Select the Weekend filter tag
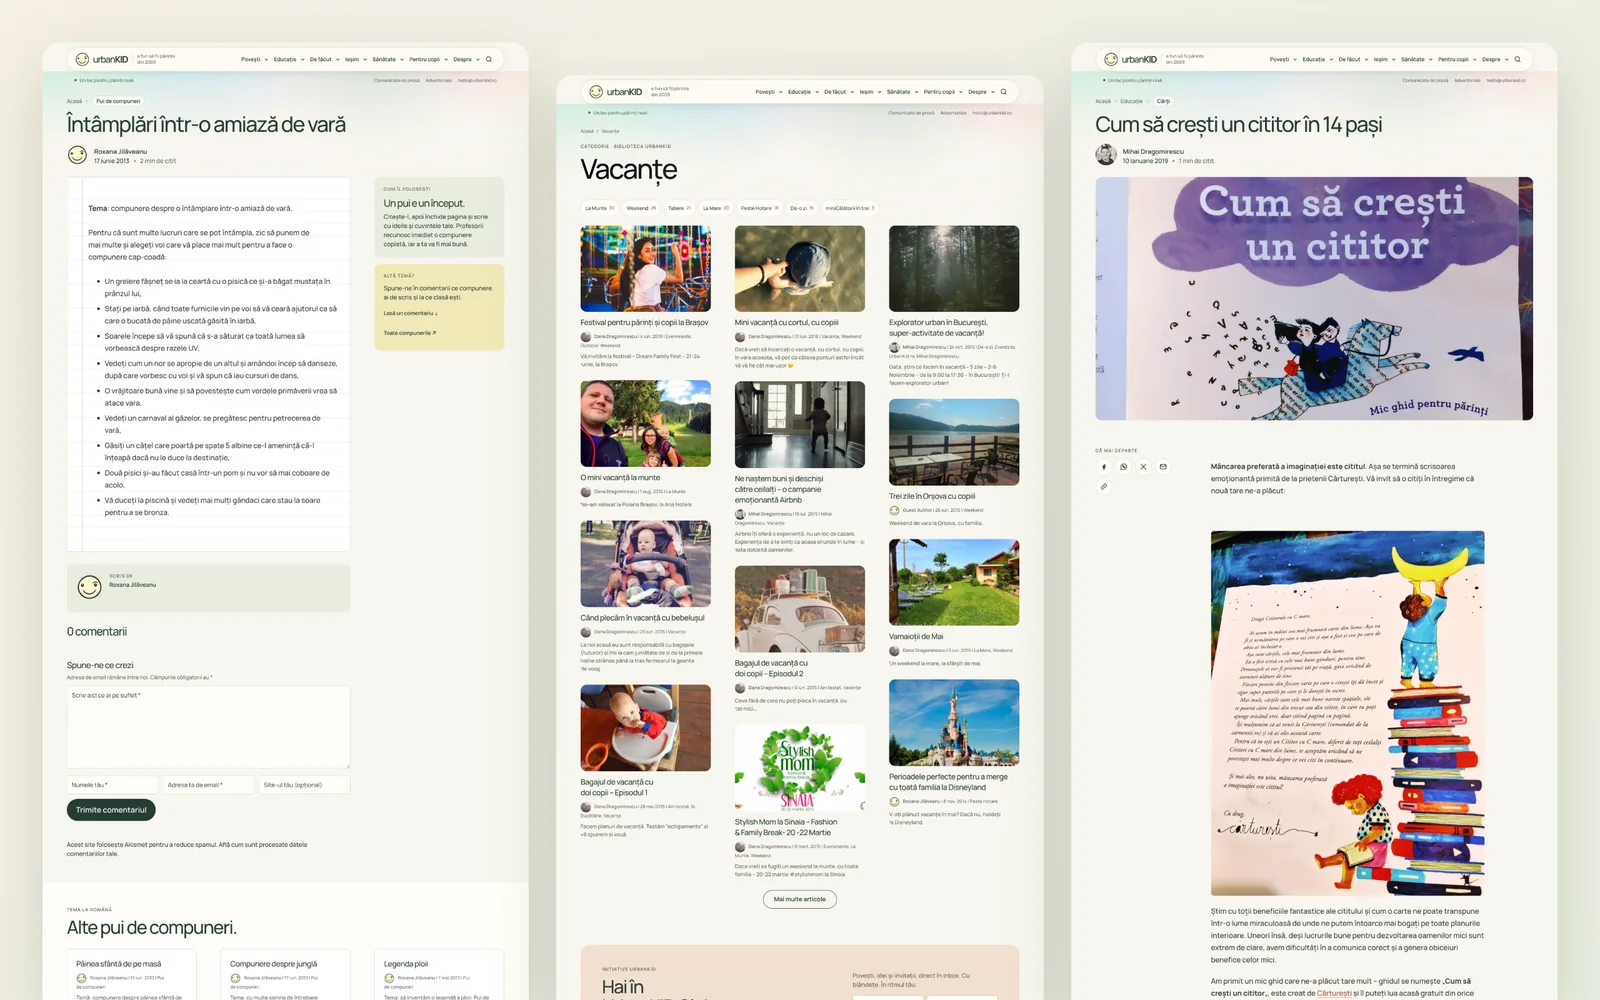The width and height of the screenshot is (1600, 1000). point(641,208)
